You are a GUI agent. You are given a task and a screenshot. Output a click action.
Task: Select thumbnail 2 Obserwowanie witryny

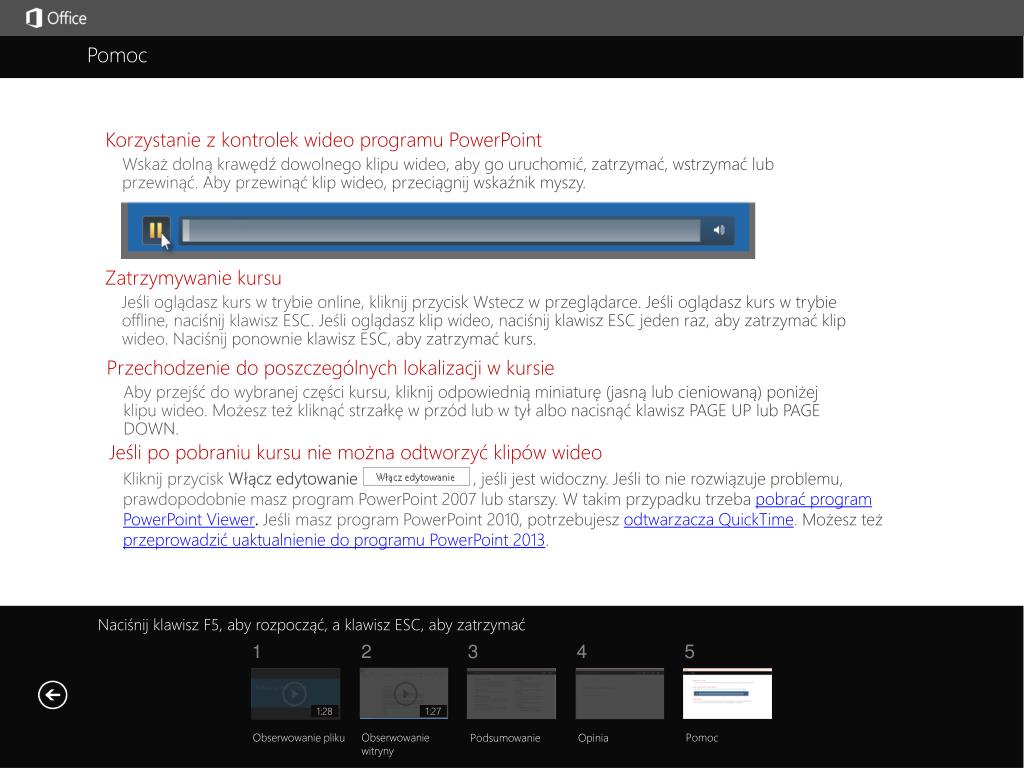pos(404,693)
